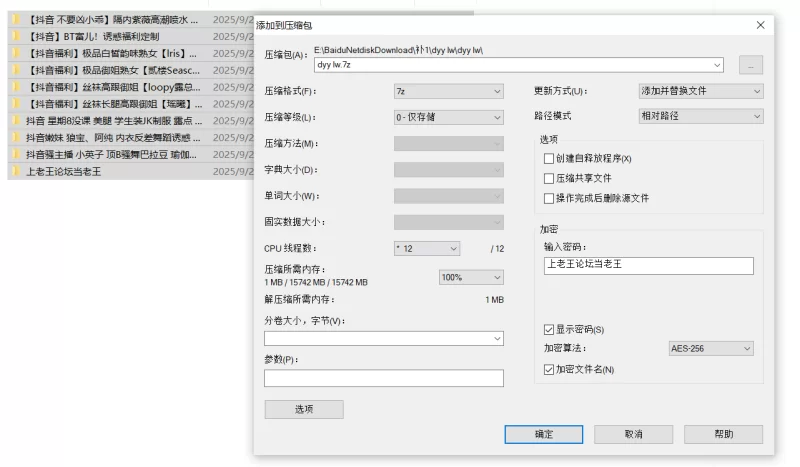Expand the archive name history dropdown arrow
Screen dimensions: 800x467
(717, 65)
